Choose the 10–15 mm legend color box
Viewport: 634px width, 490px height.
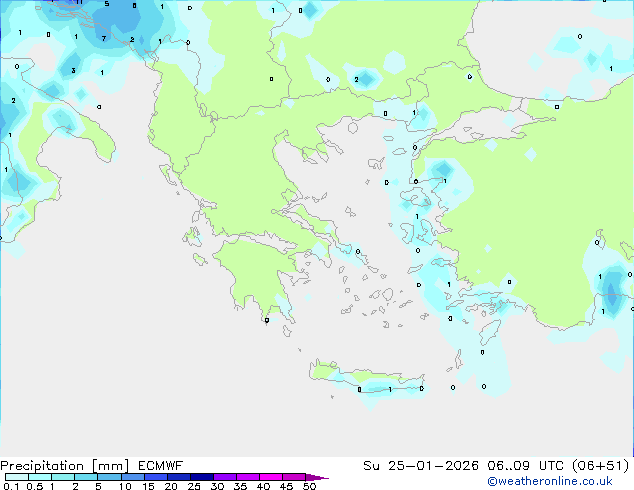click(133, 477)
